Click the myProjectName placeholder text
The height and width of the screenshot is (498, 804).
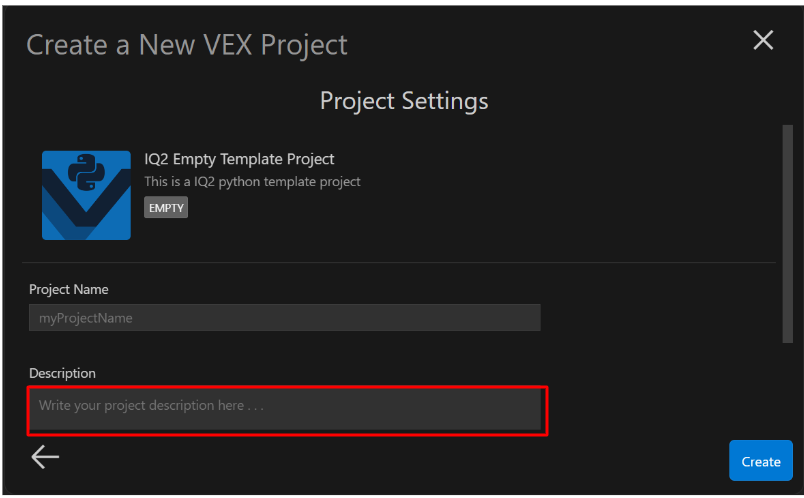tap(86, 318)
